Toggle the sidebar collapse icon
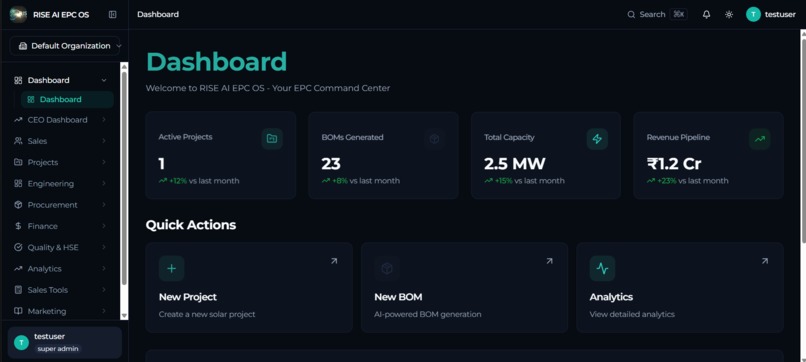This screenshot has width=806, height=362. point(113,14)
